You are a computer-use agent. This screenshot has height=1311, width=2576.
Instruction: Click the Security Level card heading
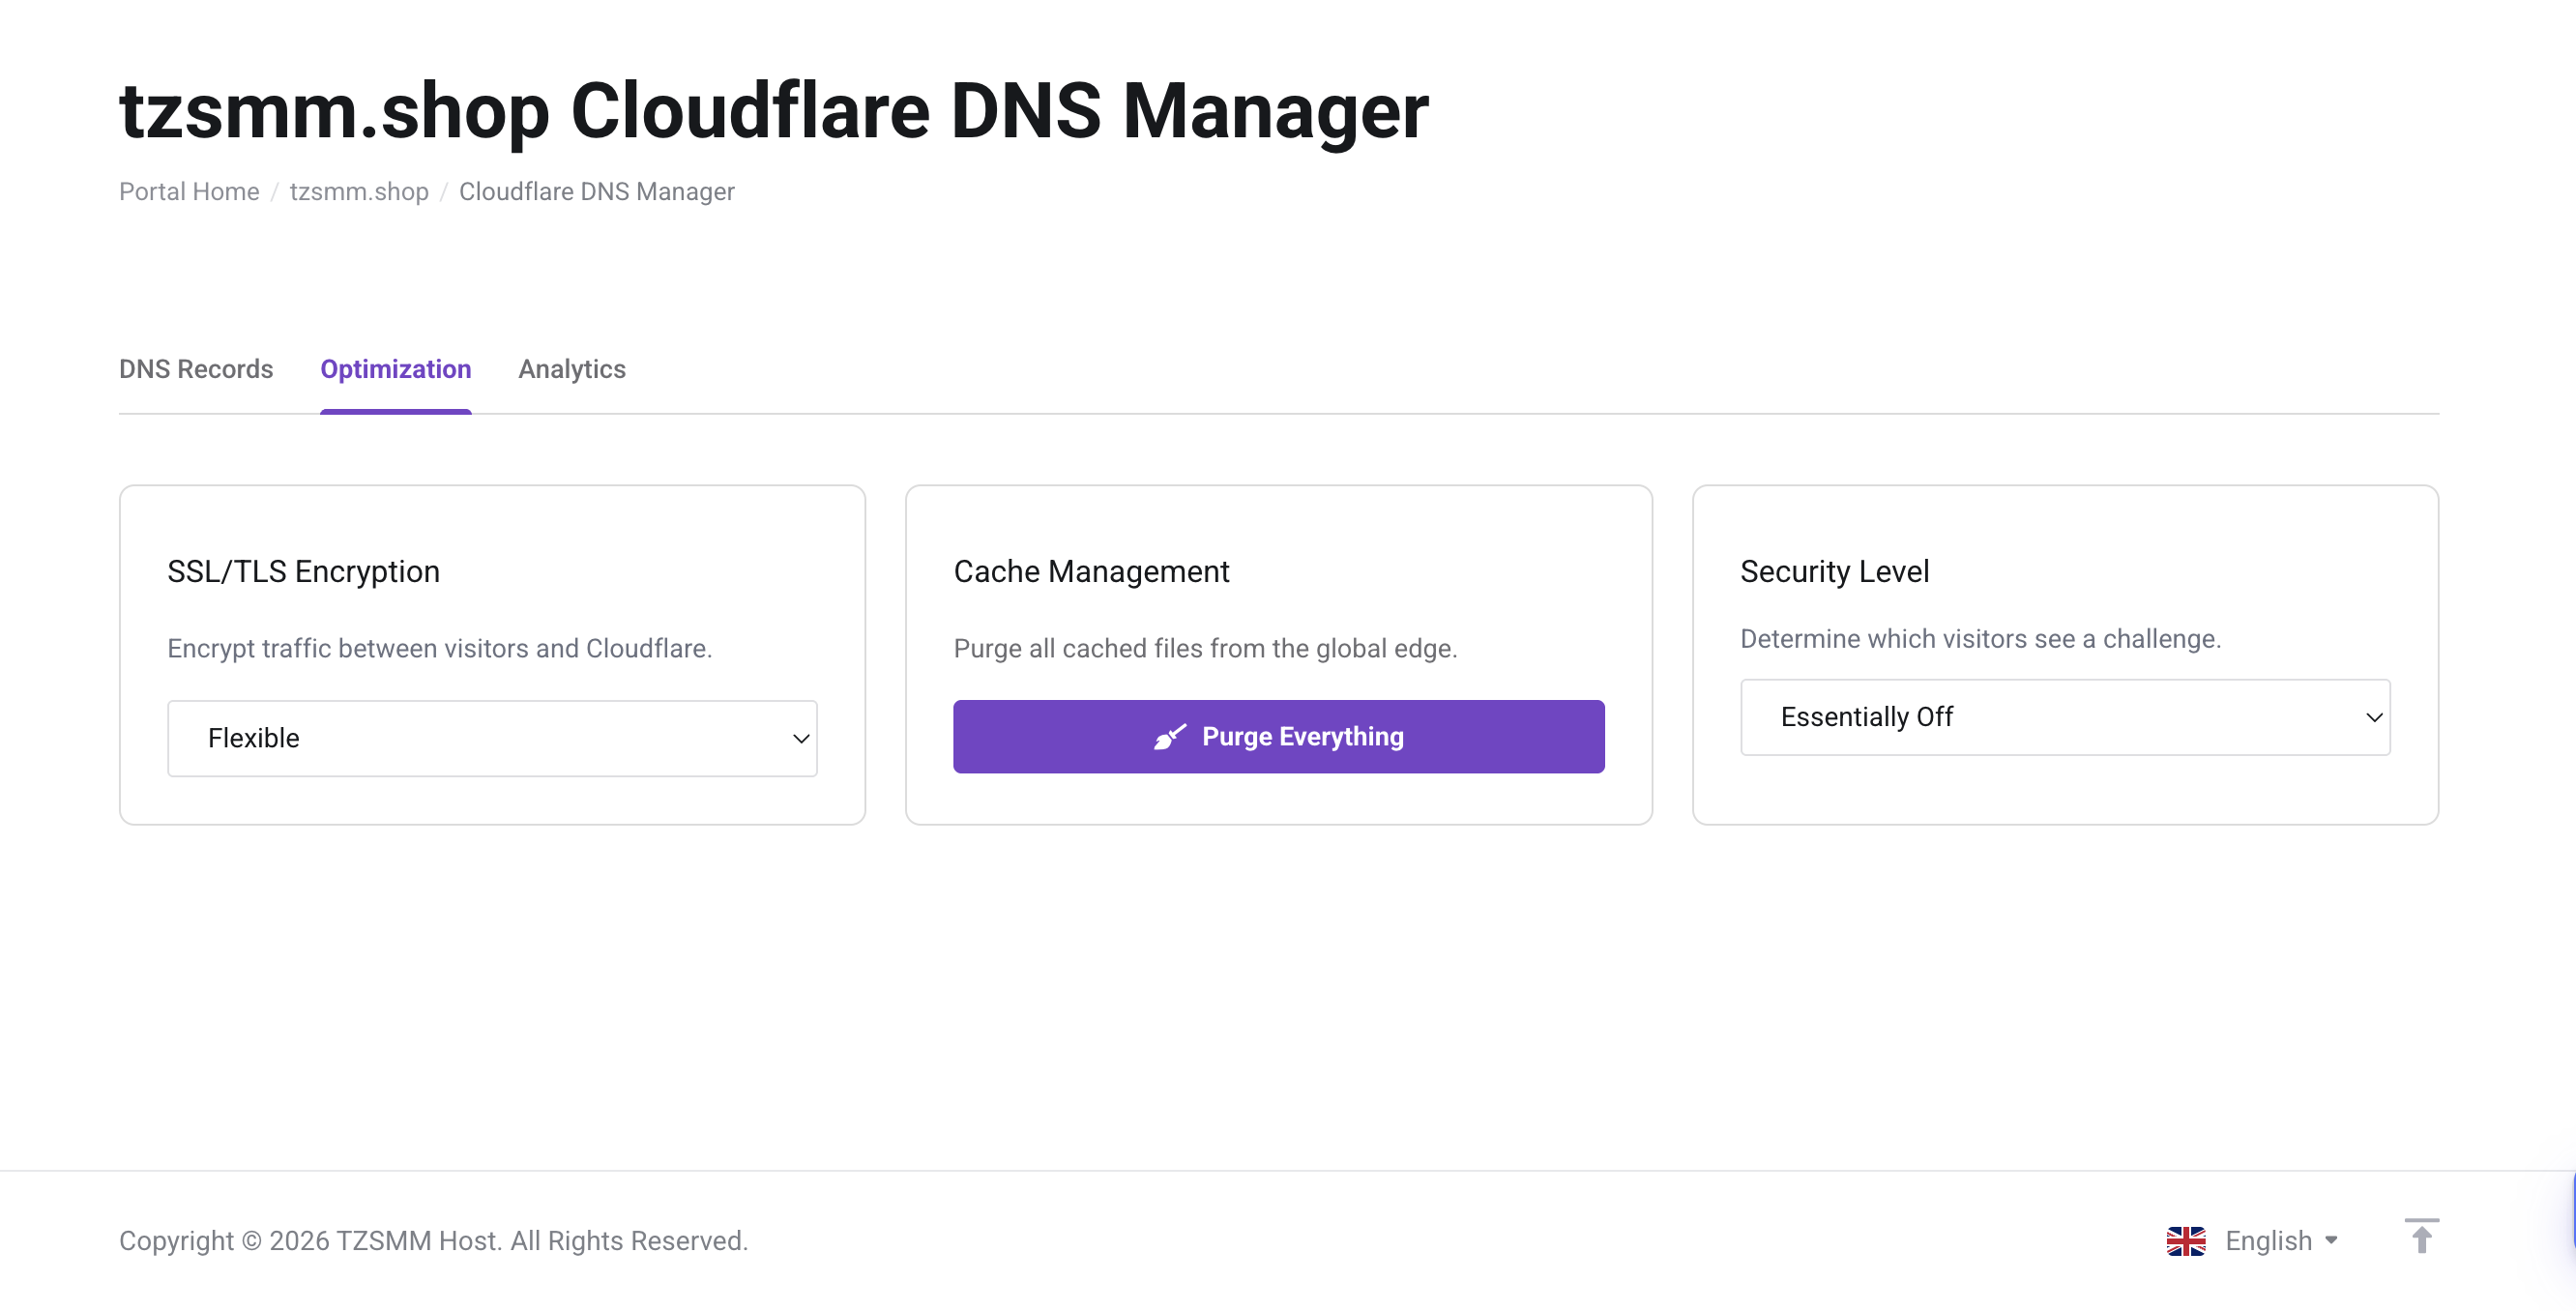pyautogui.click(x=1834, y=571)
